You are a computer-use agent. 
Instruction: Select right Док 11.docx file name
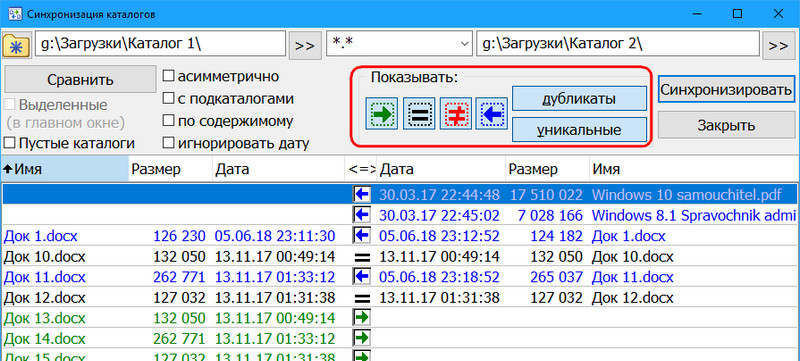(x=633, y=277)
